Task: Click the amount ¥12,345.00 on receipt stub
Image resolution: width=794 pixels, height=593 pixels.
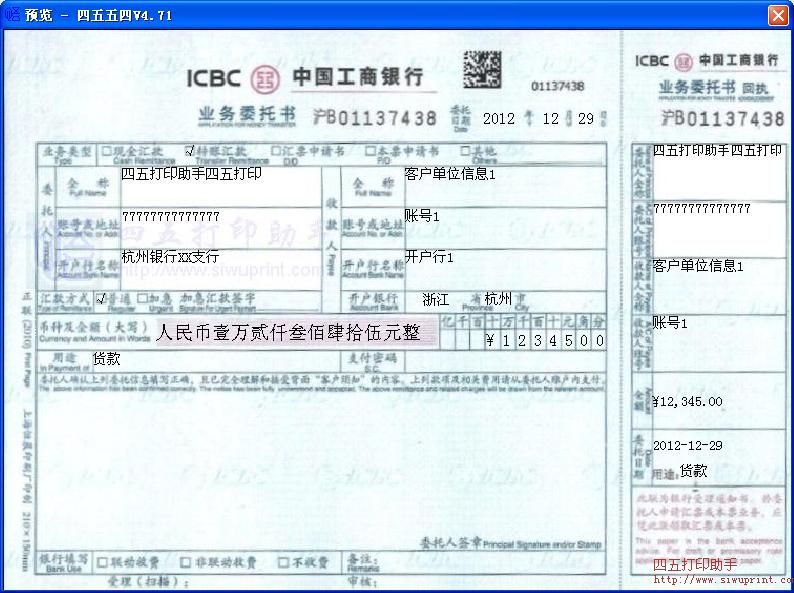Action: point(687,402)
